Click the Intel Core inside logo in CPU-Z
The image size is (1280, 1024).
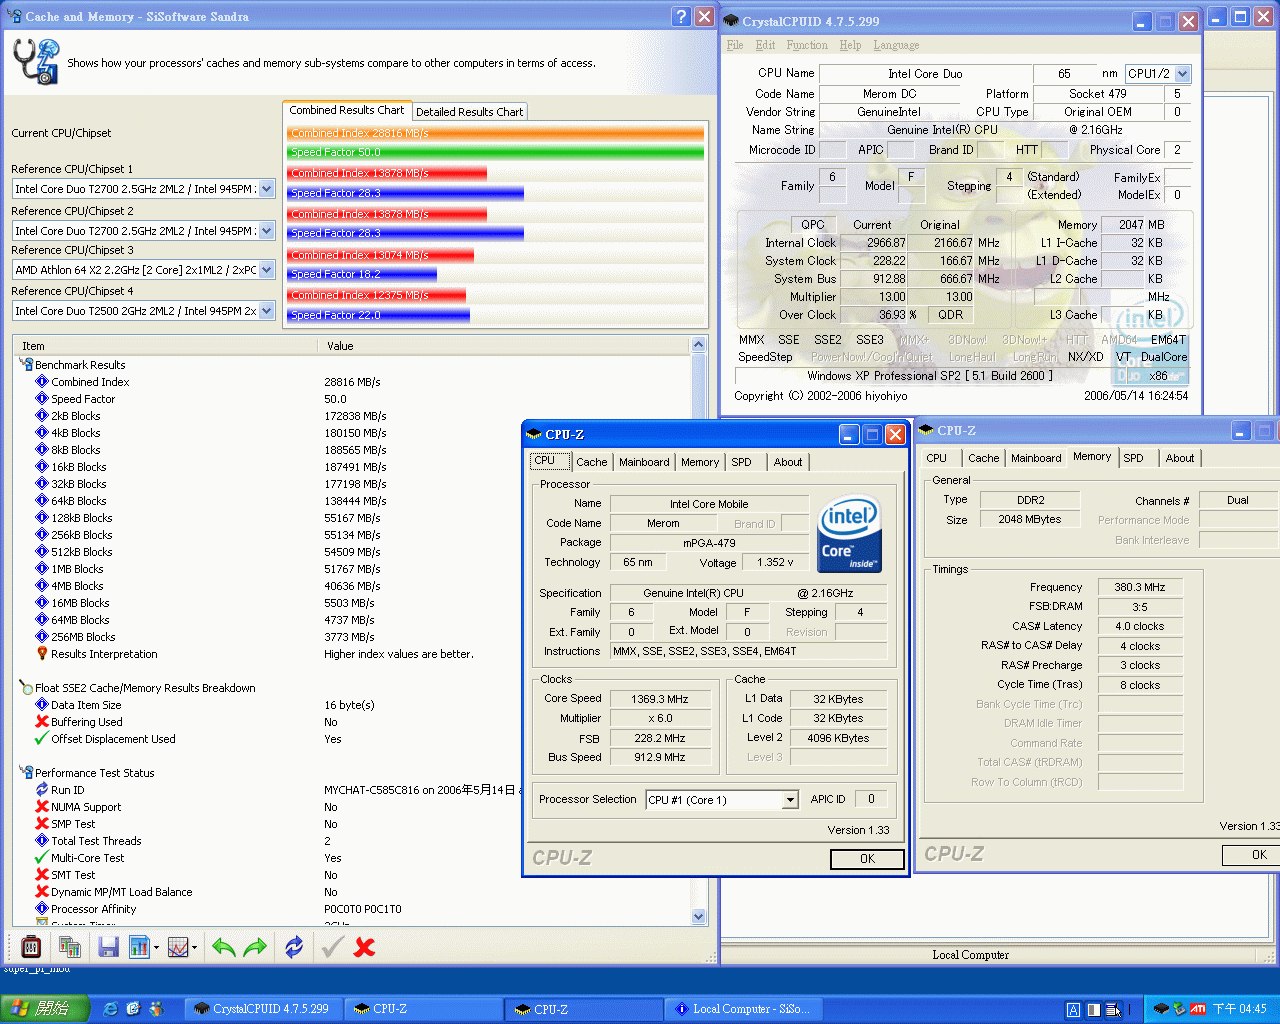[x=850, y=535]
